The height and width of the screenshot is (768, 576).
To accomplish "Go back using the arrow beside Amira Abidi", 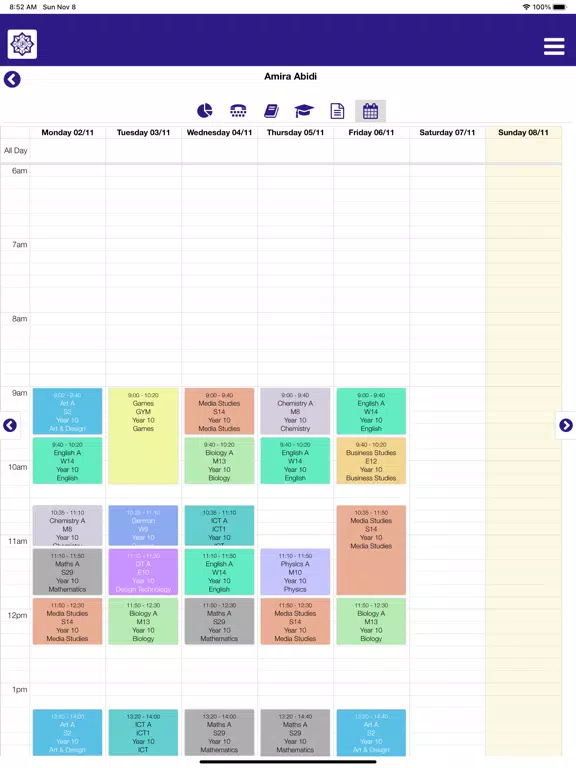I will pyautogui.click(x=12, y=79).
